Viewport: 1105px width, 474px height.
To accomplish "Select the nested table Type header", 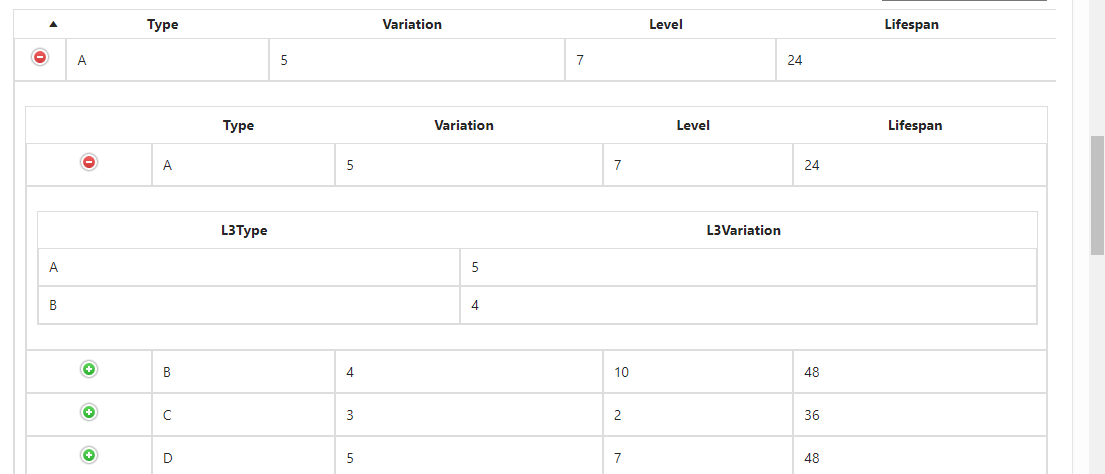I will tap(238, 125).
